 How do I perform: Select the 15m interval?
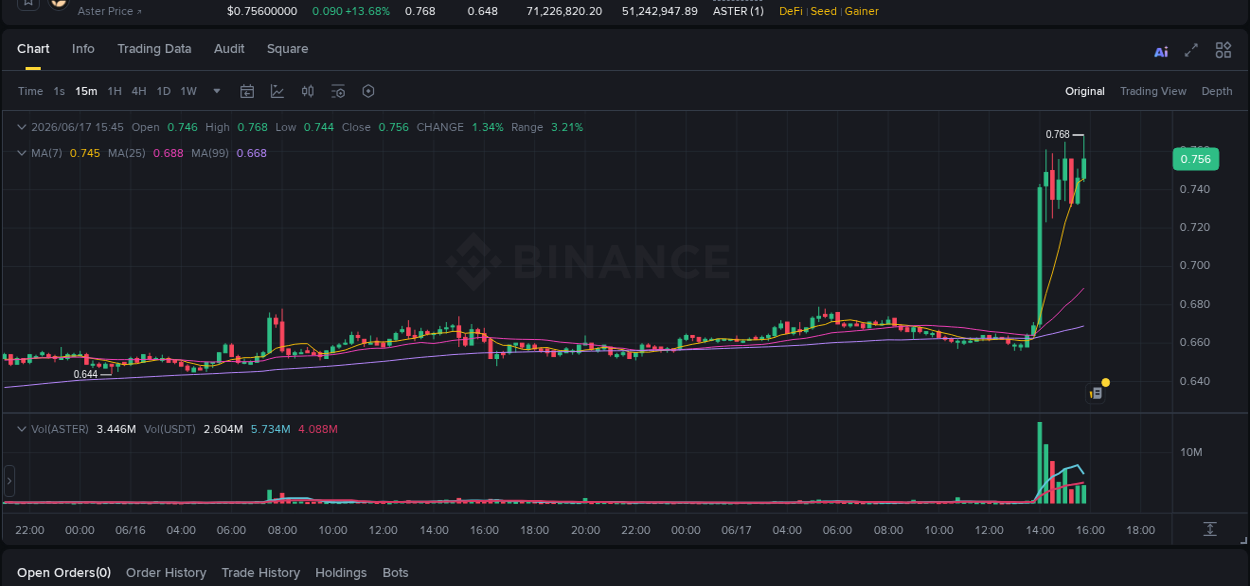click(86, 91)
